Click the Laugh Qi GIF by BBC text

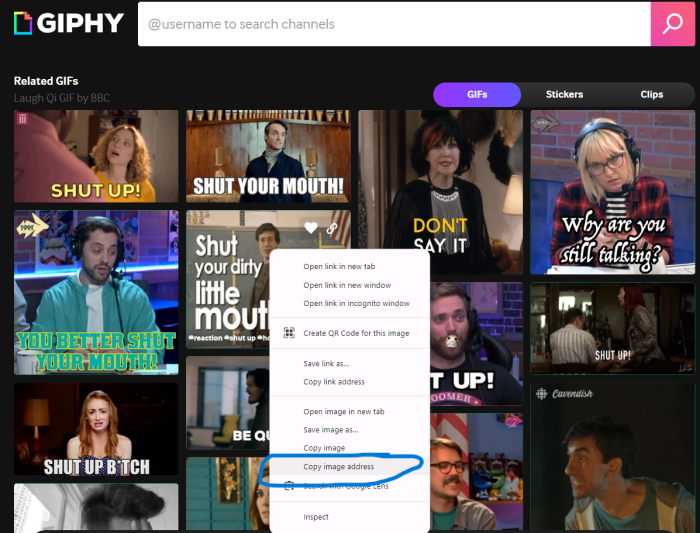(x=62, y=98)
